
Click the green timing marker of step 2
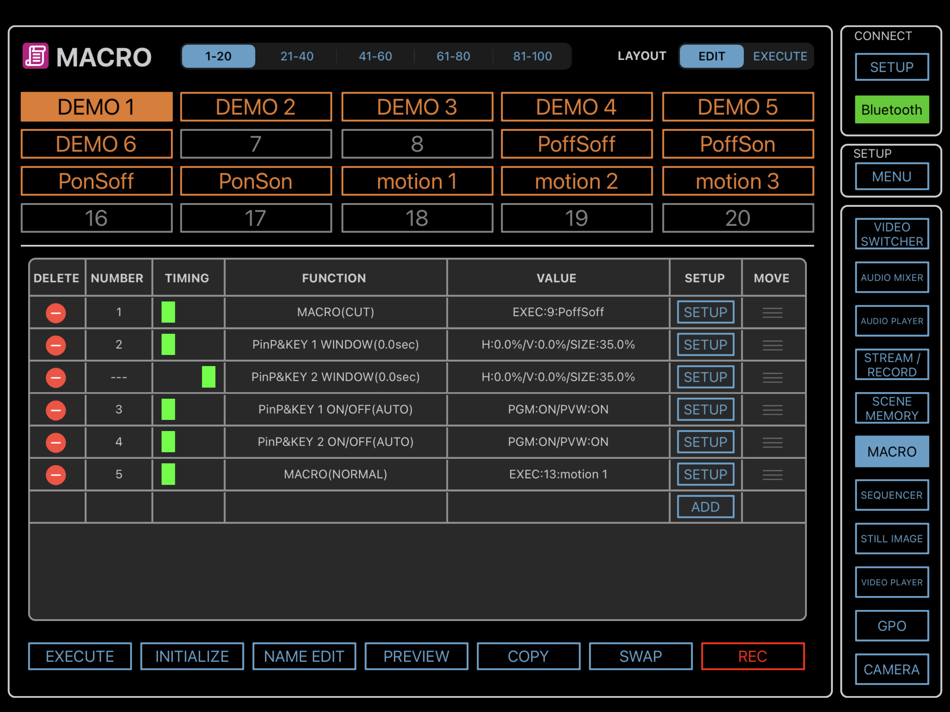click(168, 345)
